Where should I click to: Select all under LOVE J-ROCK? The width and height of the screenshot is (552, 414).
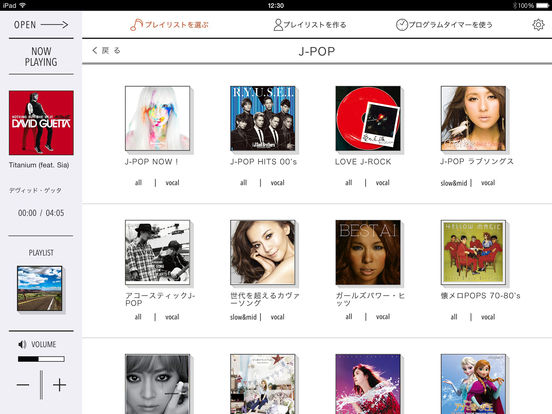pos(349,183)
